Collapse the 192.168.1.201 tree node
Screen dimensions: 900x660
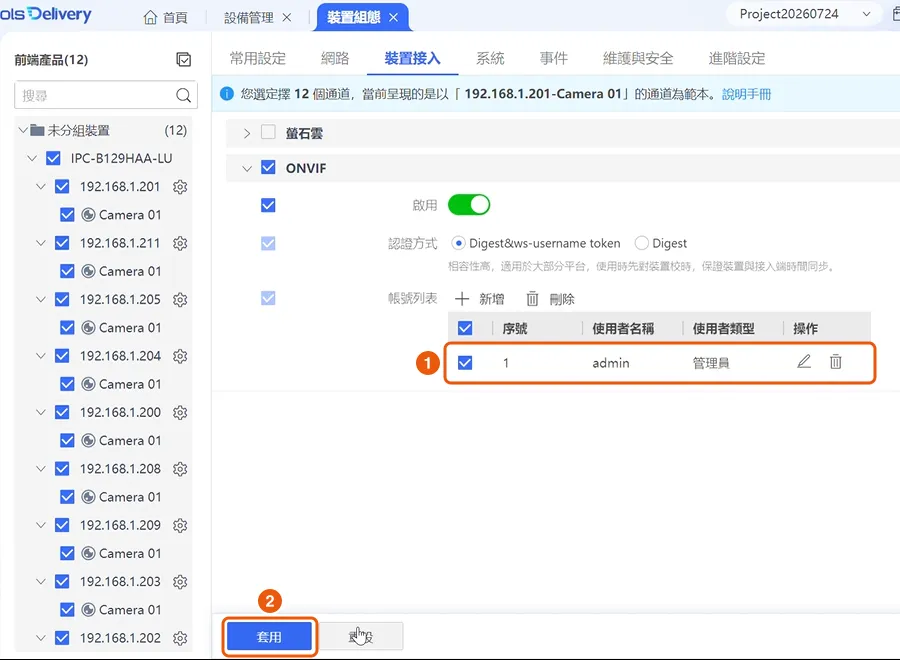pyautogui.click(x=41, y=187)
